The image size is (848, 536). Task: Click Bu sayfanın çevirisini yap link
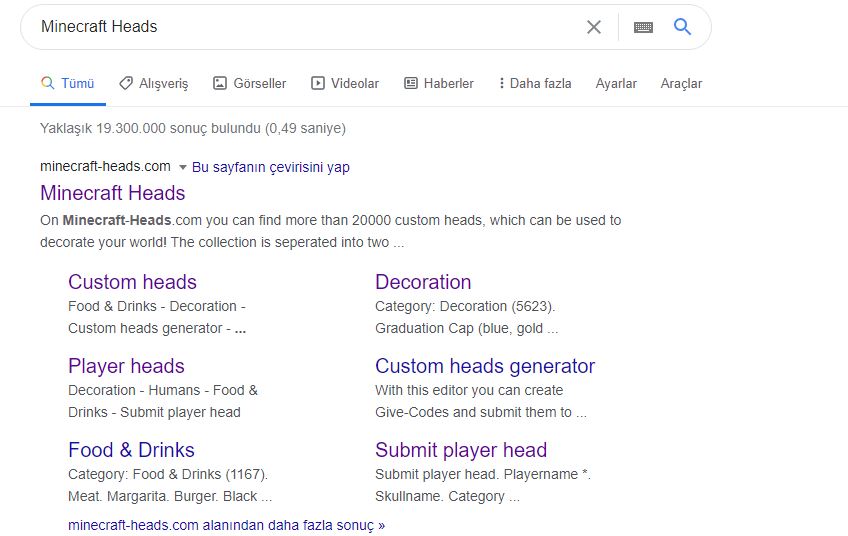click(x=271, y=167)
